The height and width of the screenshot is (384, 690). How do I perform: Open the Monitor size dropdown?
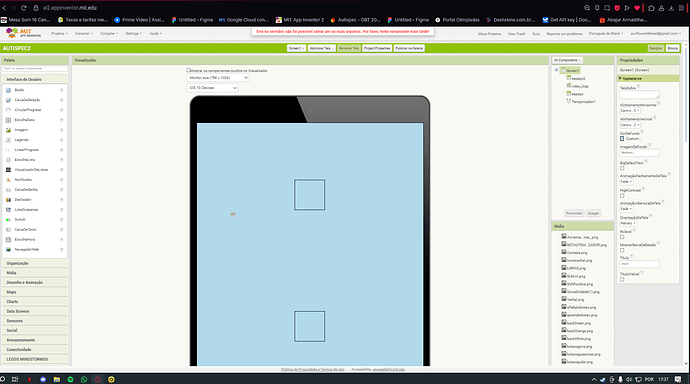(x=218, y=78)
